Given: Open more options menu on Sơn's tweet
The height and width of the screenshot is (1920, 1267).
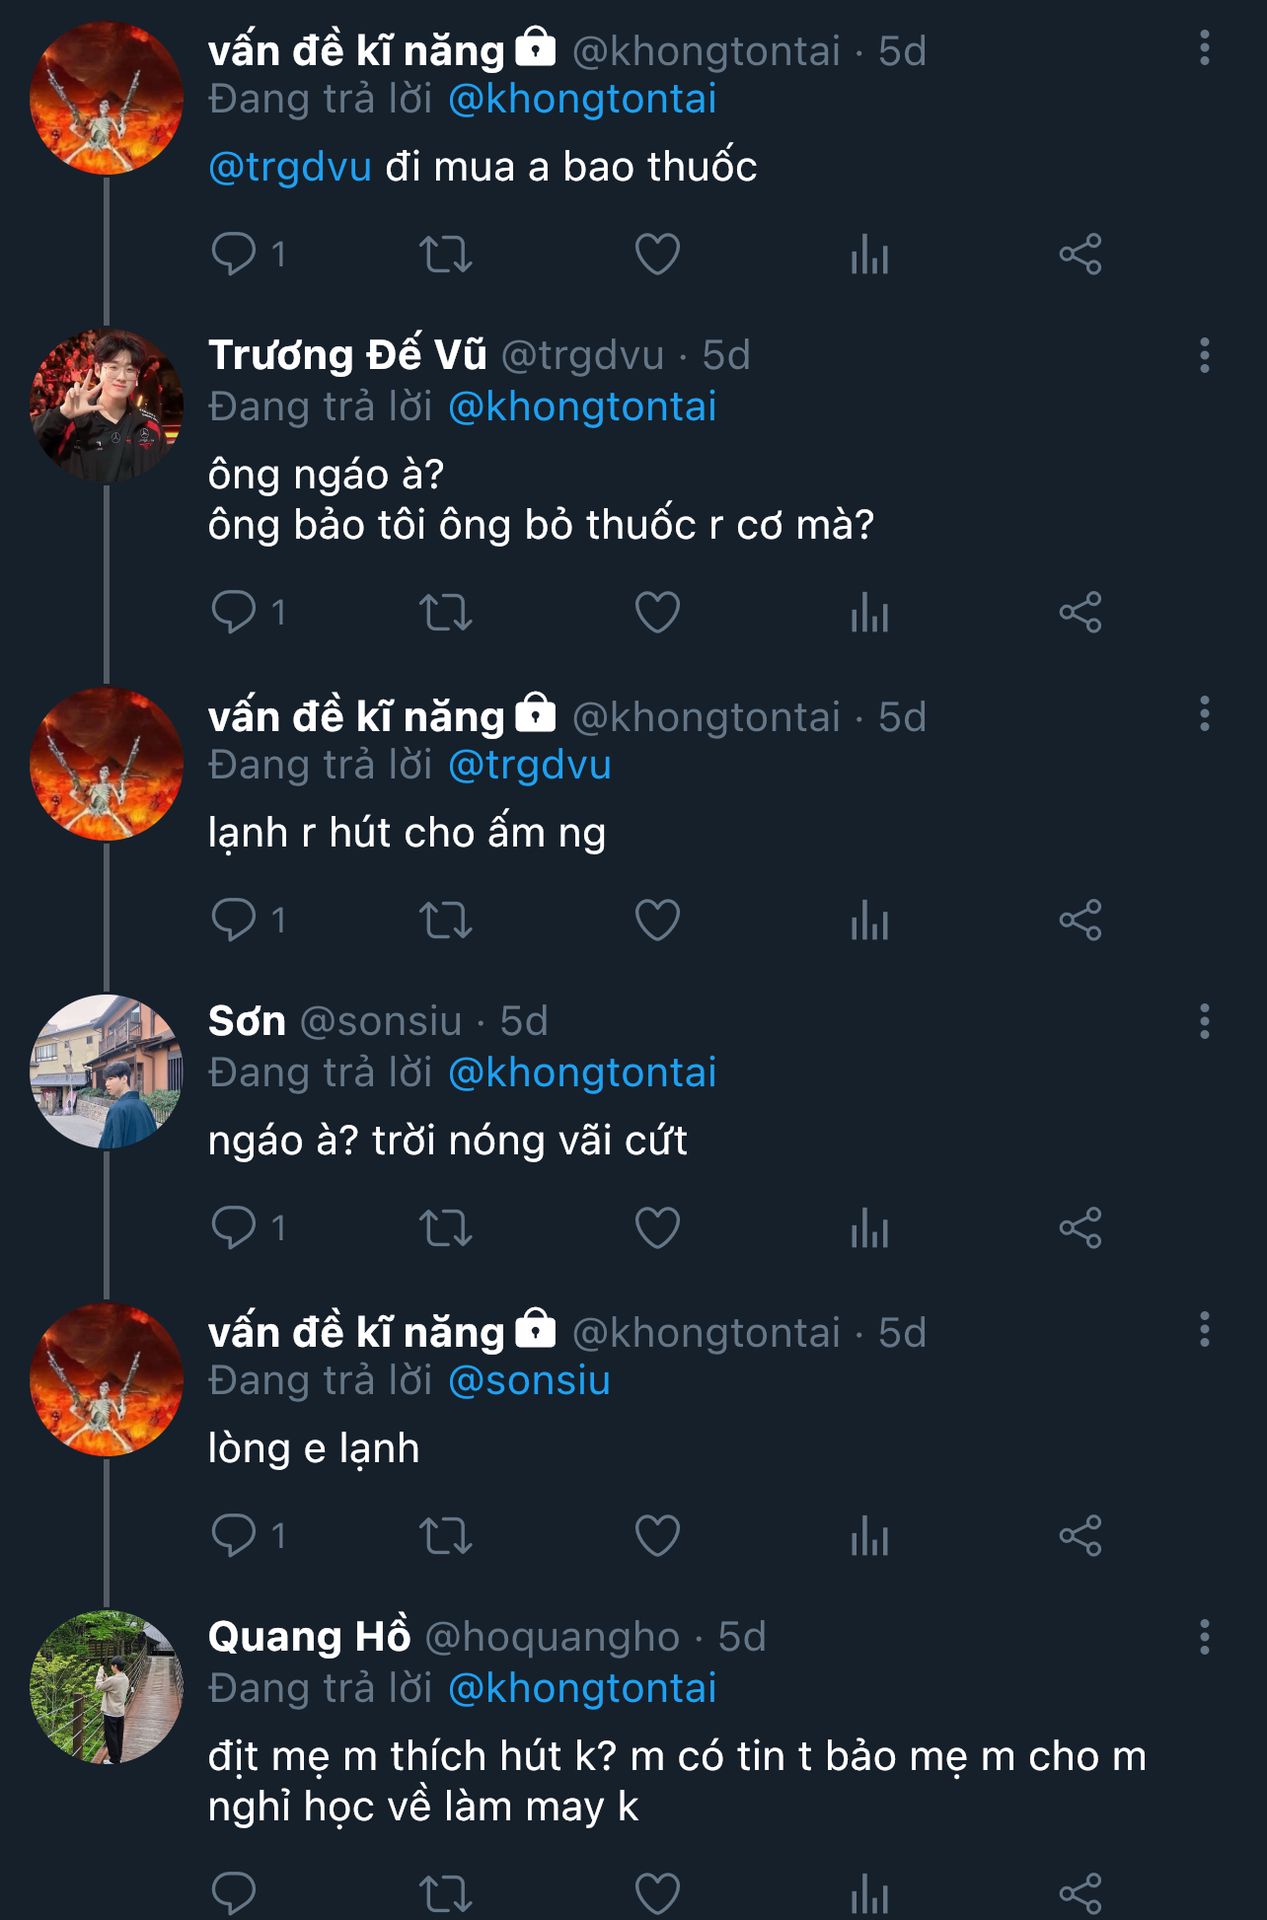Looking at the screenshot, I should click(1204, 1021).
